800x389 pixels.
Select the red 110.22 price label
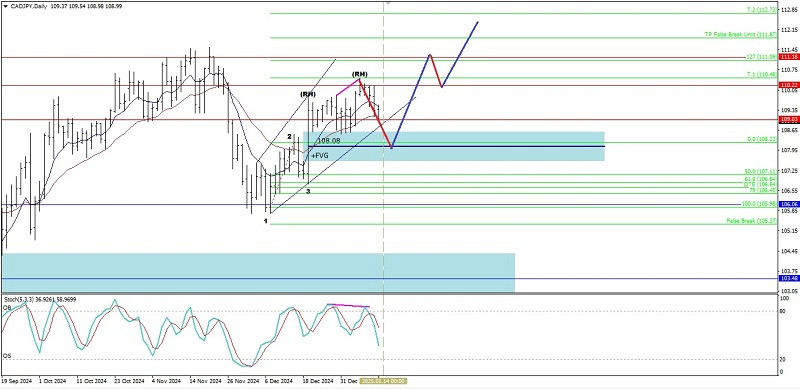tap(789, 85)
